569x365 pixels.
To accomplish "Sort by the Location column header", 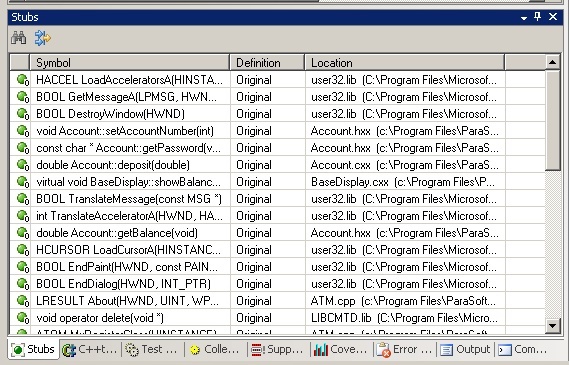I will click(x=405, y=63).
